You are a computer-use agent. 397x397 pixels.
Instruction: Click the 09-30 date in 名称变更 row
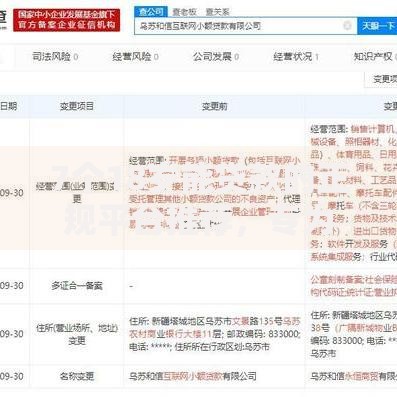[12, 376]
